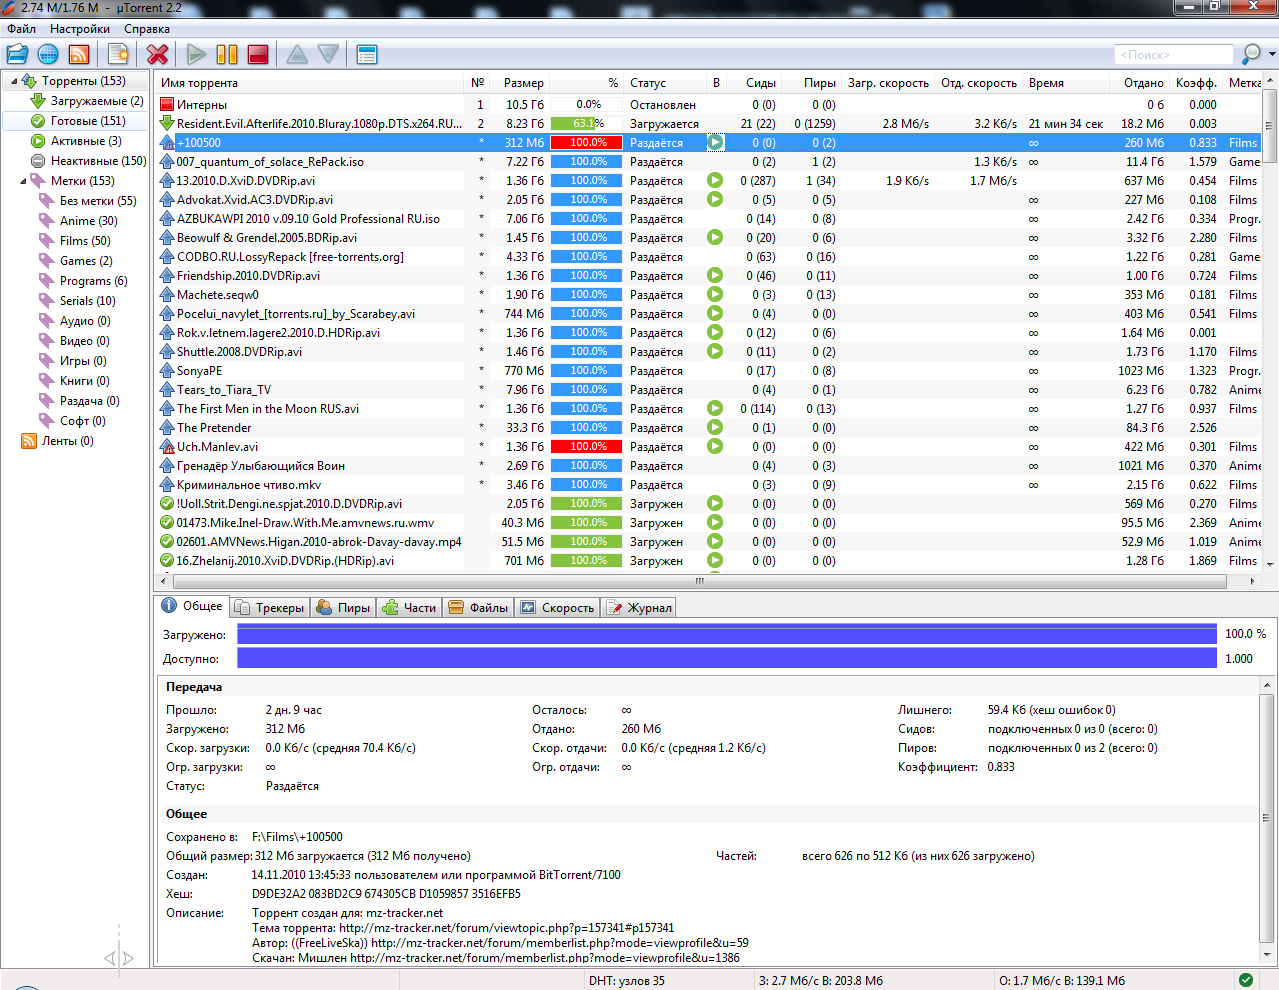Viewport: 1279px width, 990px height.
Task: Click stream play icon on Shuttle.2008 row
Action: click(x=715, y=352)
